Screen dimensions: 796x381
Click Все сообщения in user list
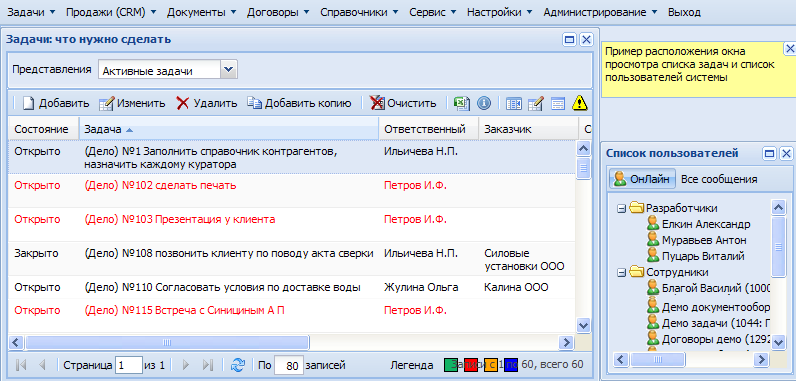click(x=719, y=179)
